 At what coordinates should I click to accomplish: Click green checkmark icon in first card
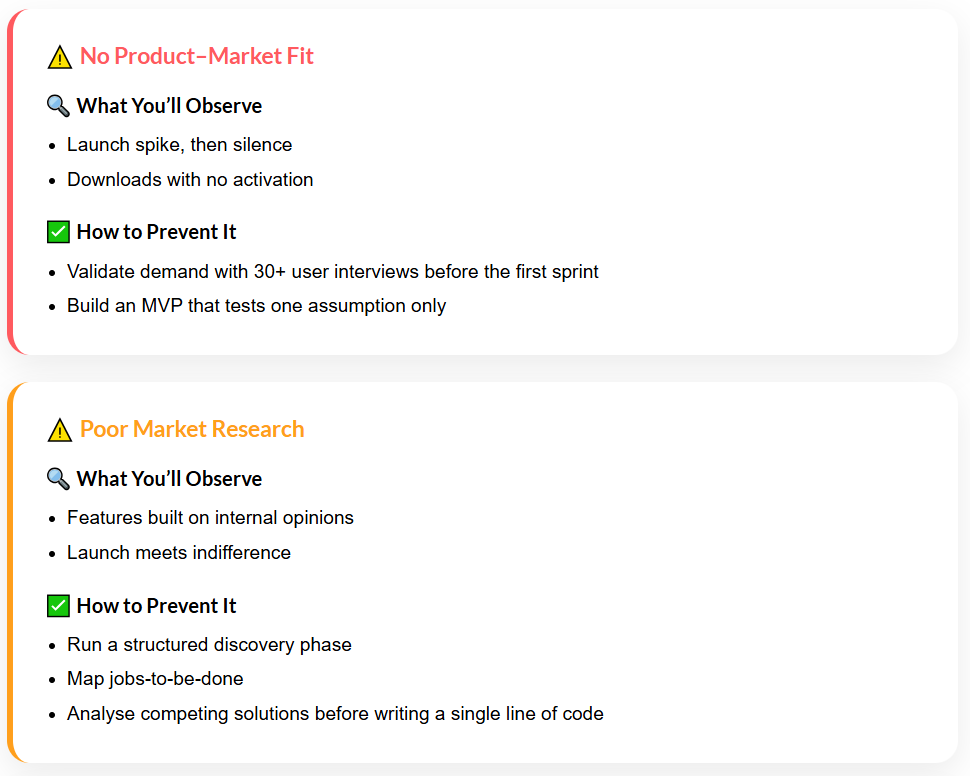(58, 232)
